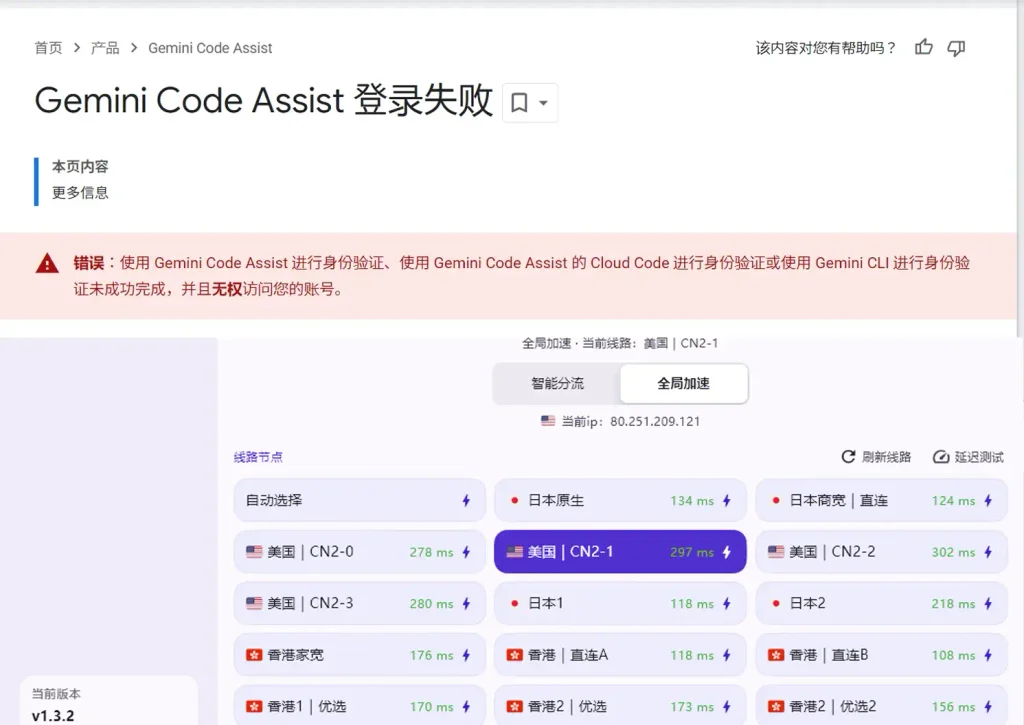
Task: Select the 美国 | CN2-2 node
Action: (881, 552)
